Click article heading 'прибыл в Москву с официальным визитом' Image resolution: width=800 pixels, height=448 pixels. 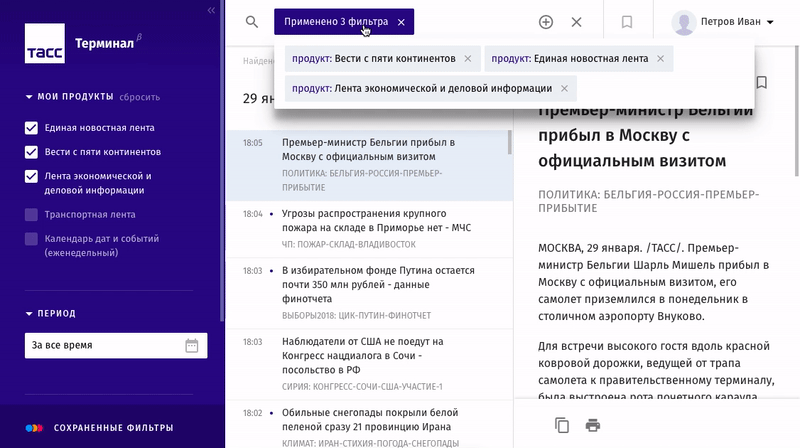(x=632, y=148)
